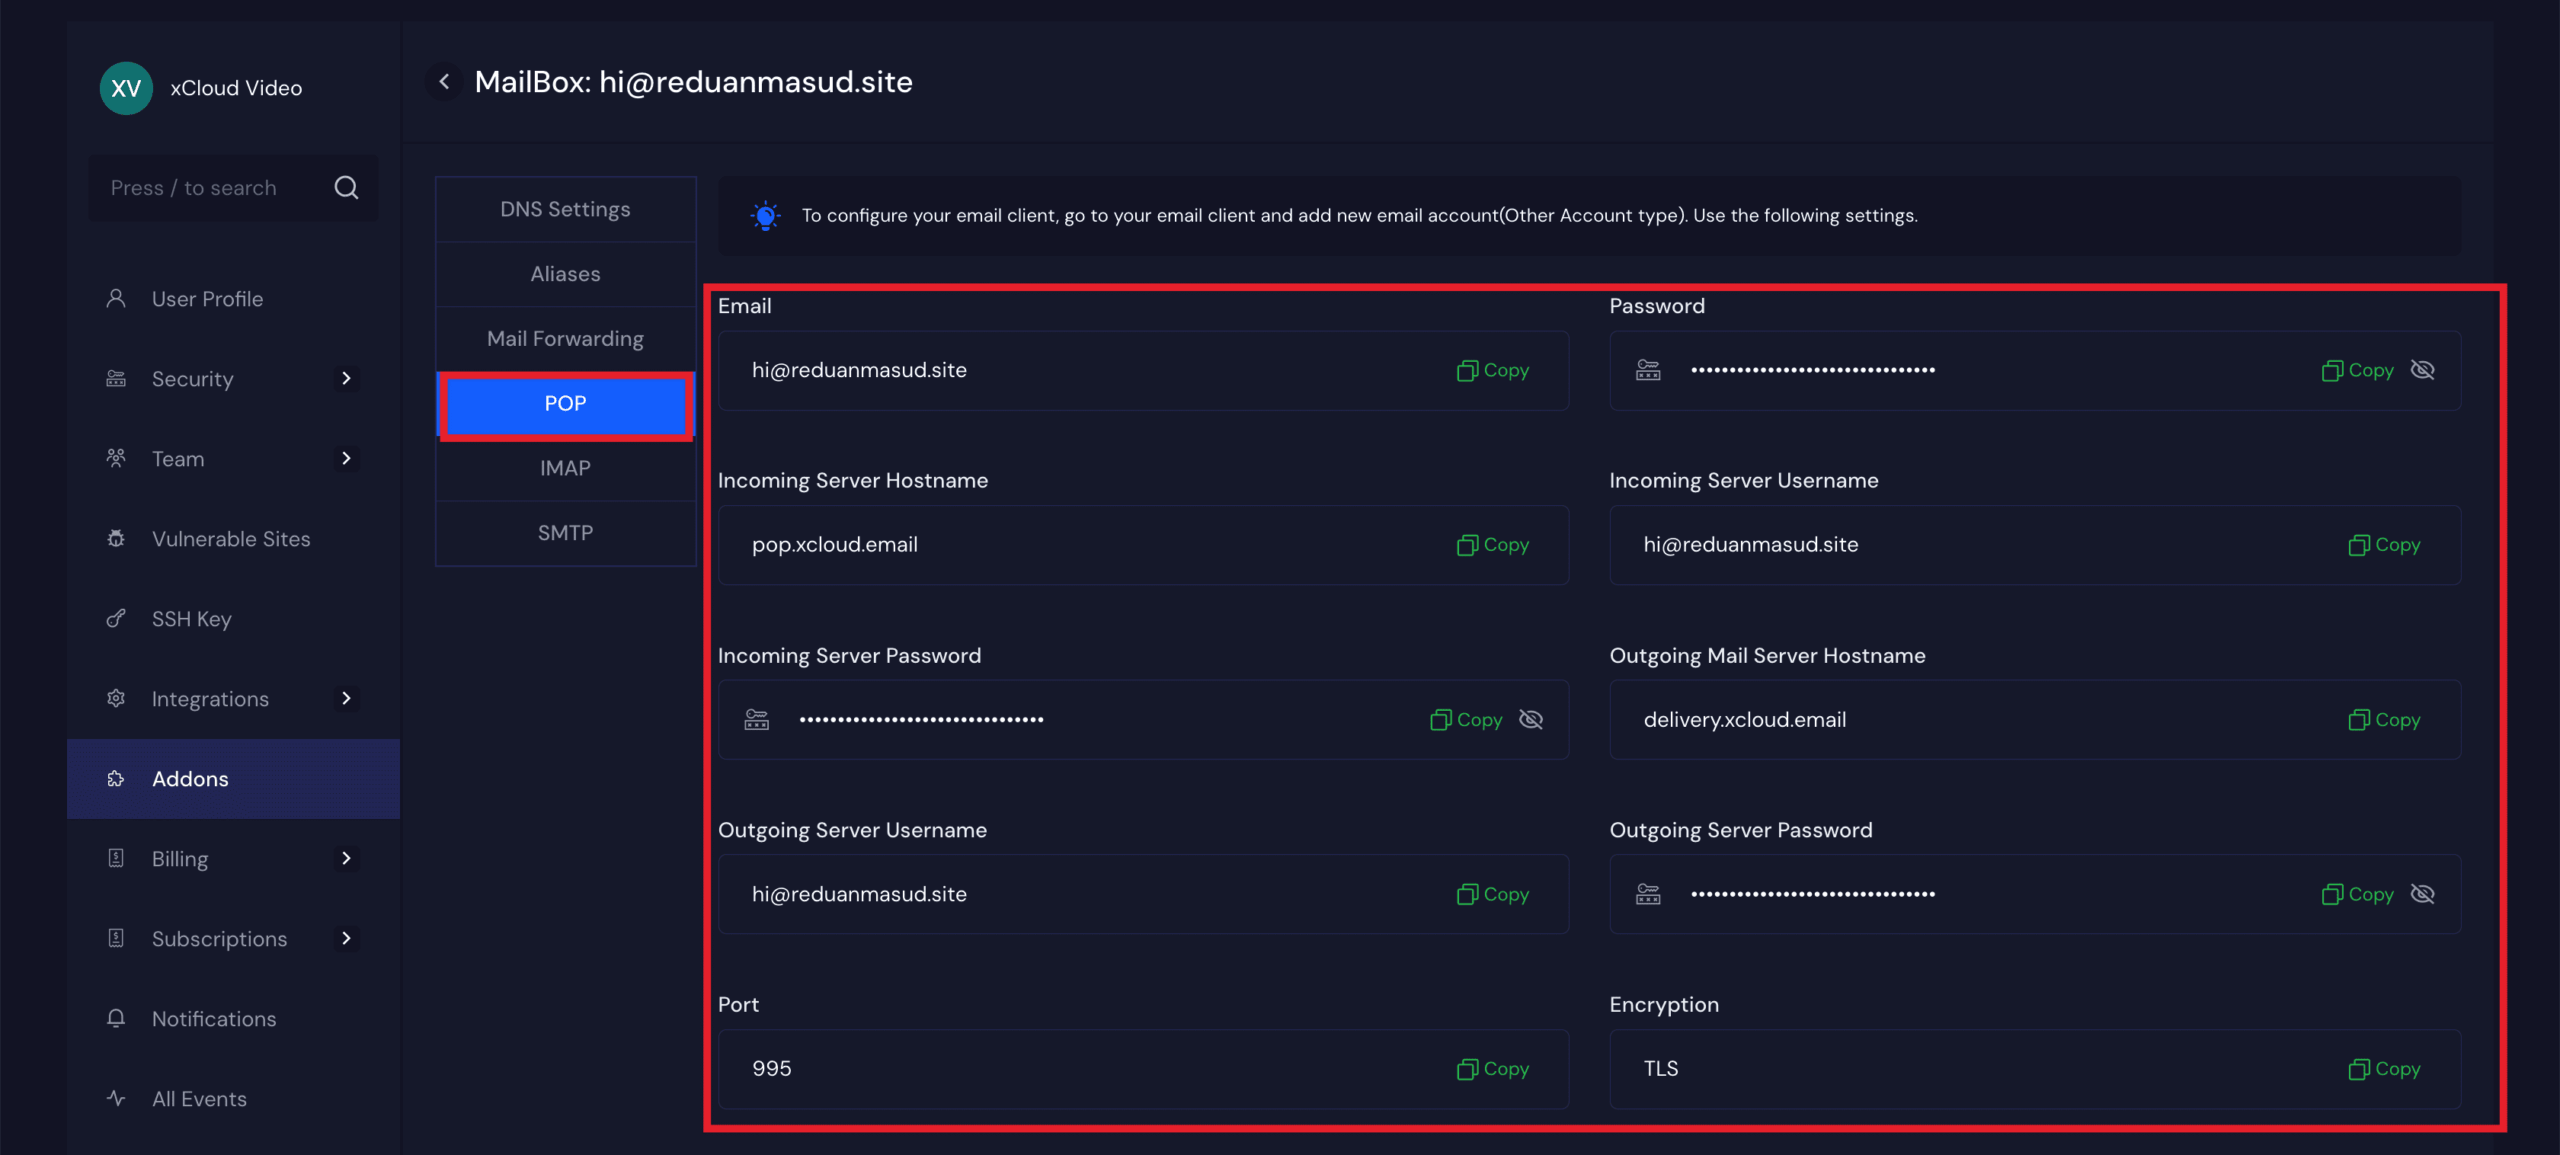
Task: Select the Addons puzzle icon
Action: (115, 779)
